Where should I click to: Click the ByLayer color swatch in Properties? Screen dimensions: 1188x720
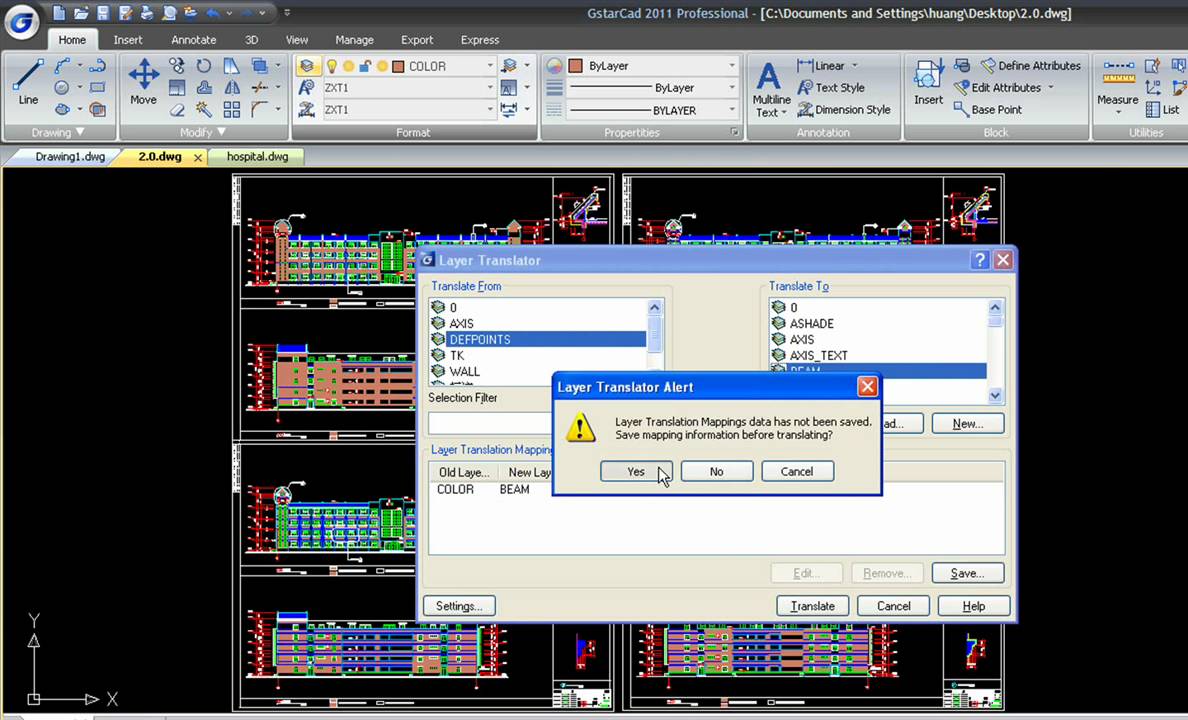(x=576, y=66)
